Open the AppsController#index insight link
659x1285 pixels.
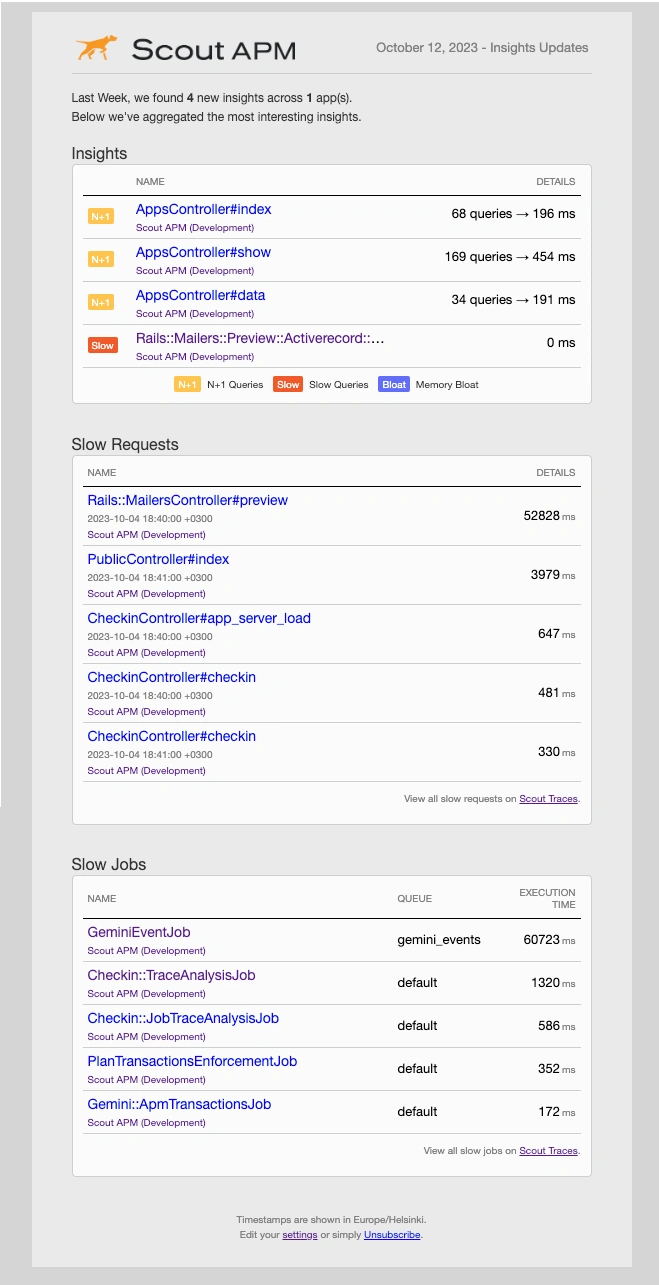tap(204, 210)
